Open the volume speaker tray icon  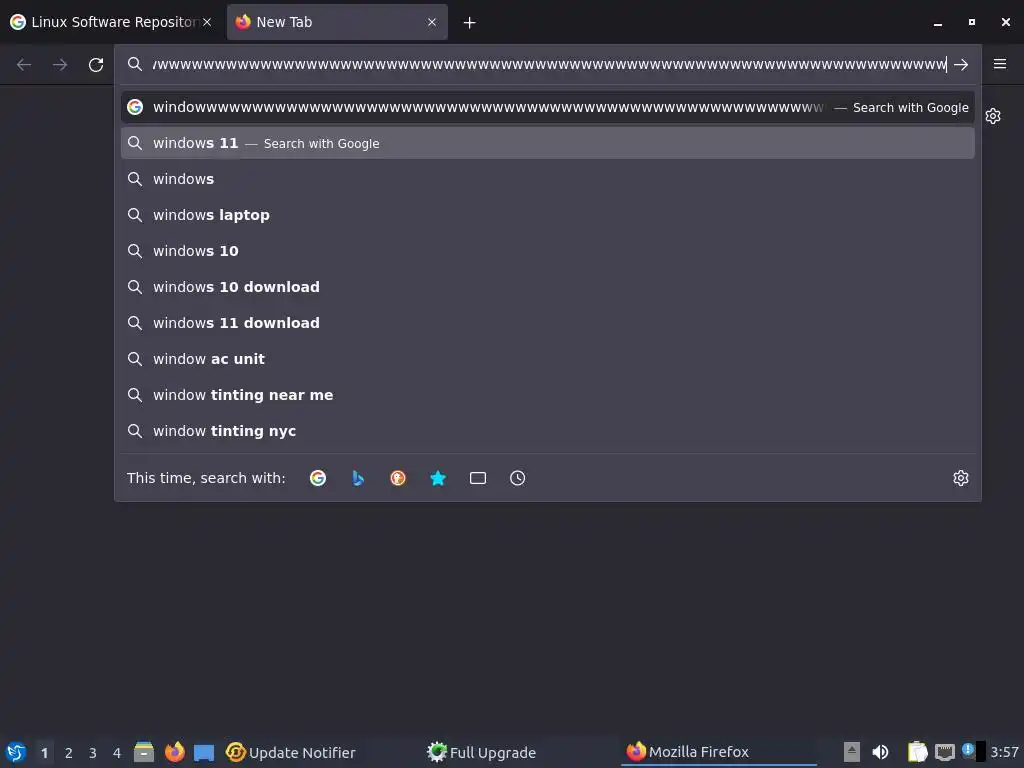(880, 752)
